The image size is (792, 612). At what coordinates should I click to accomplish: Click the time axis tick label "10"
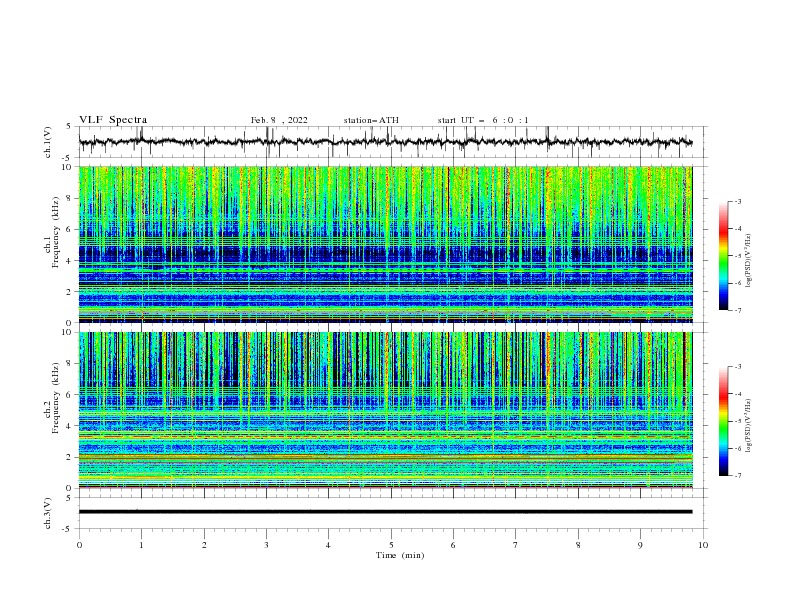pos(703,545)
